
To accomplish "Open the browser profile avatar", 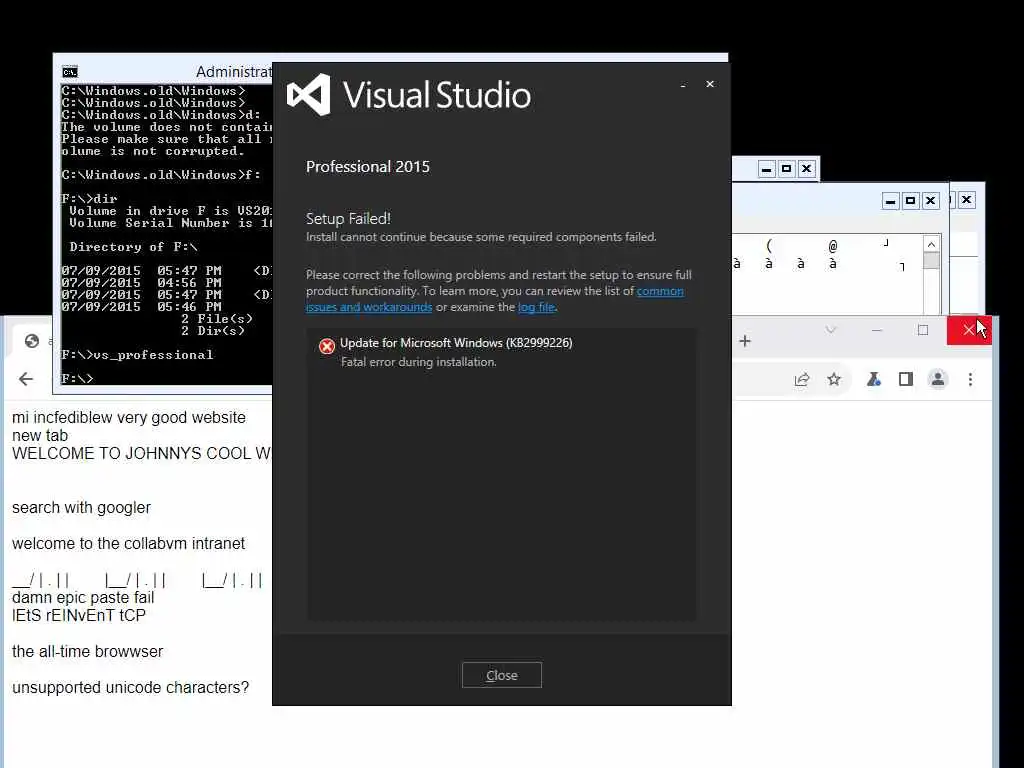I will coord(938,379).
